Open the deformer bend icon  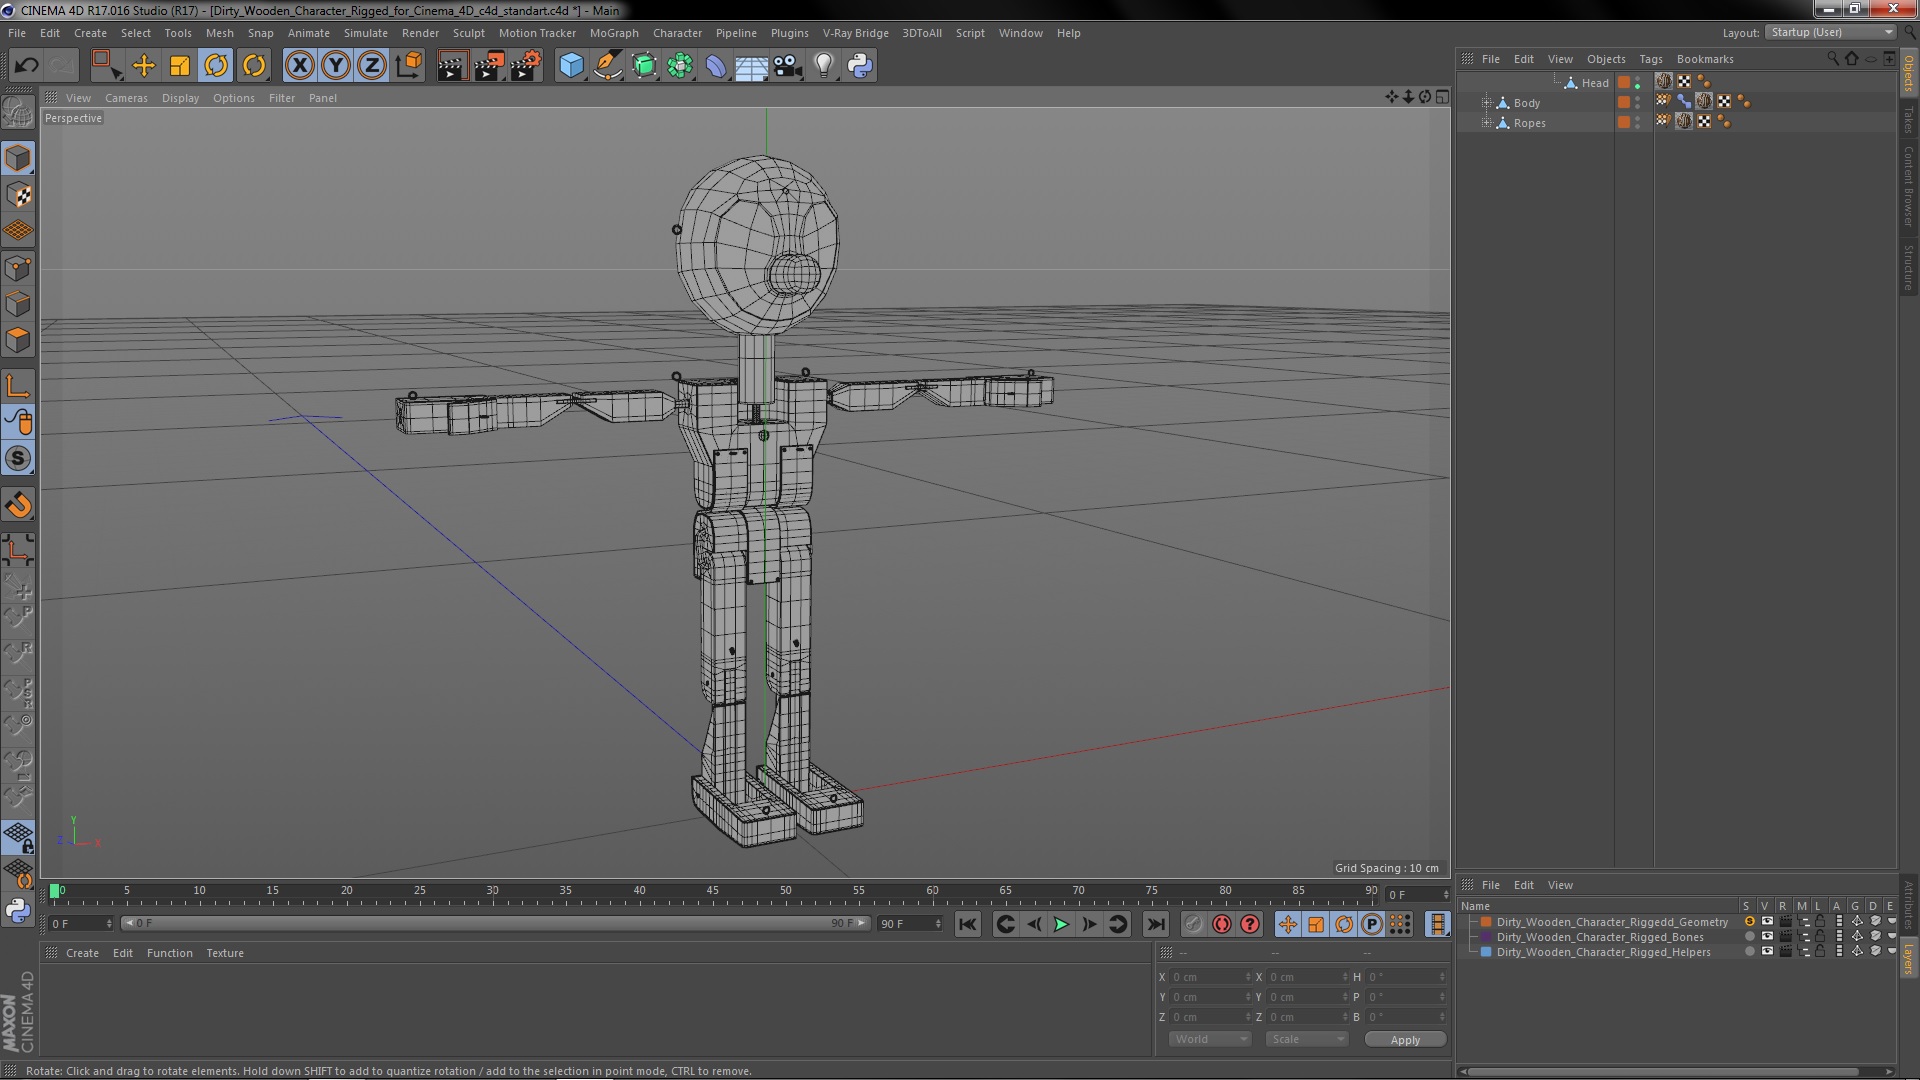[716, 66]
